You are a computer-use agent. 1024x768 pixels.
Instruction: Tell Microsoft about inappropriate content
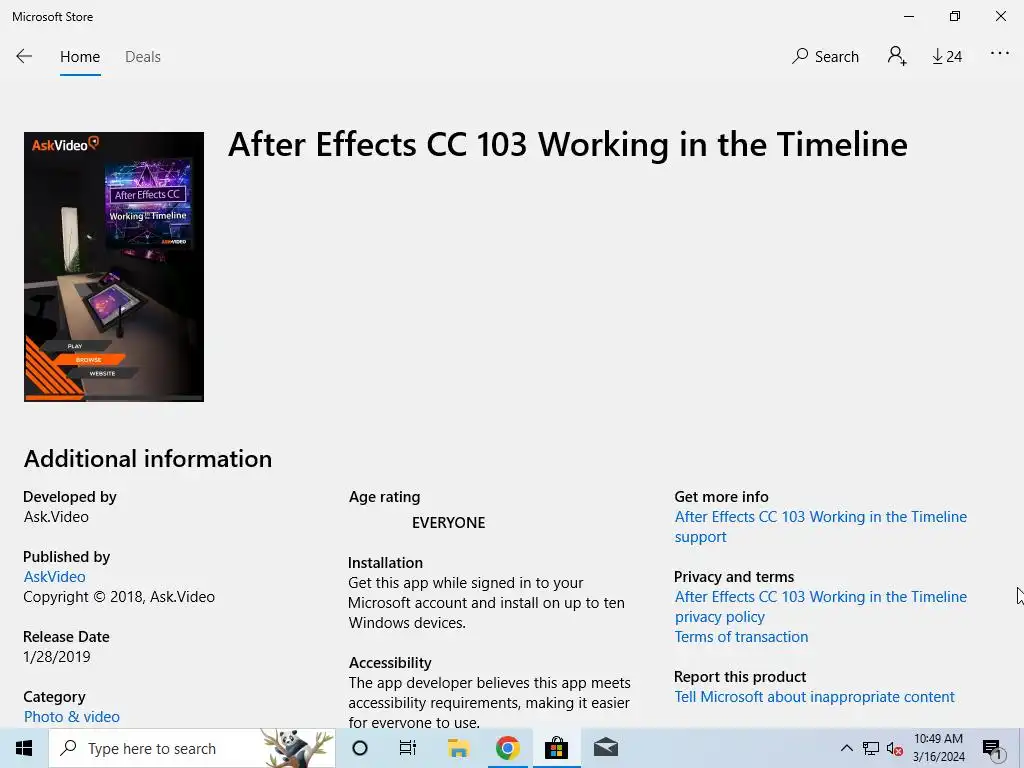pyautogui.click(x=814, y=697)
